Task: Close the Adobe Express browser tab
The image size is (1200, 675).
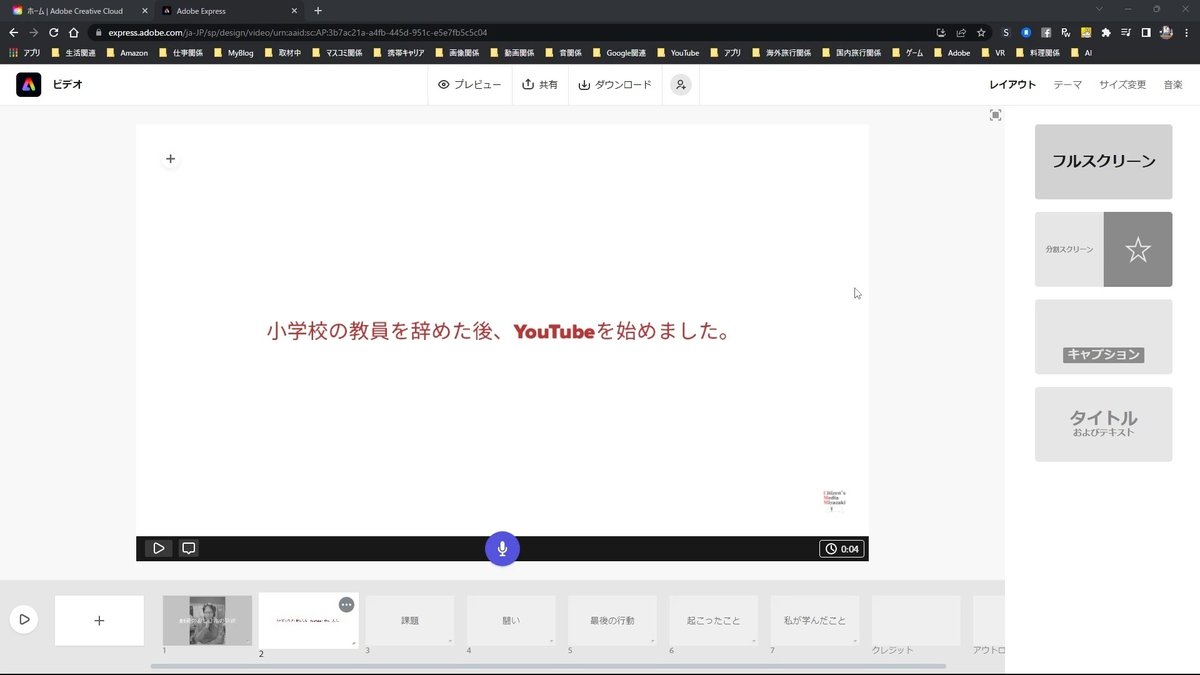Action: click(294, 11)
